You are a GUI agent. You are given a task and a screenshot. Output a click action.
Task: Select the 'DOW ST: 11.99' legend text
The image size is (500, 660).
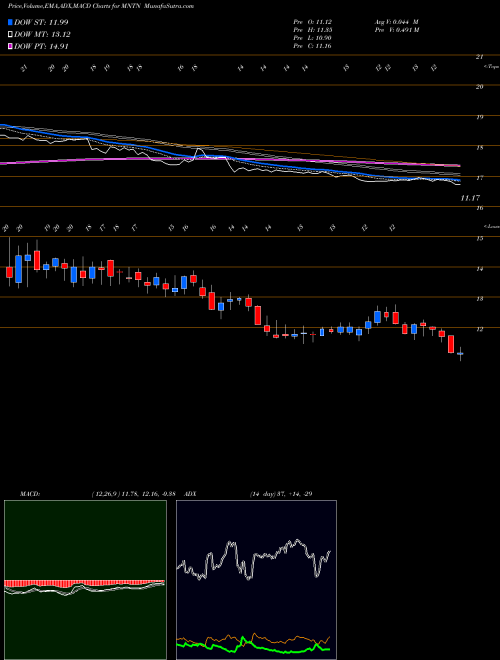[x=41, y=22]
